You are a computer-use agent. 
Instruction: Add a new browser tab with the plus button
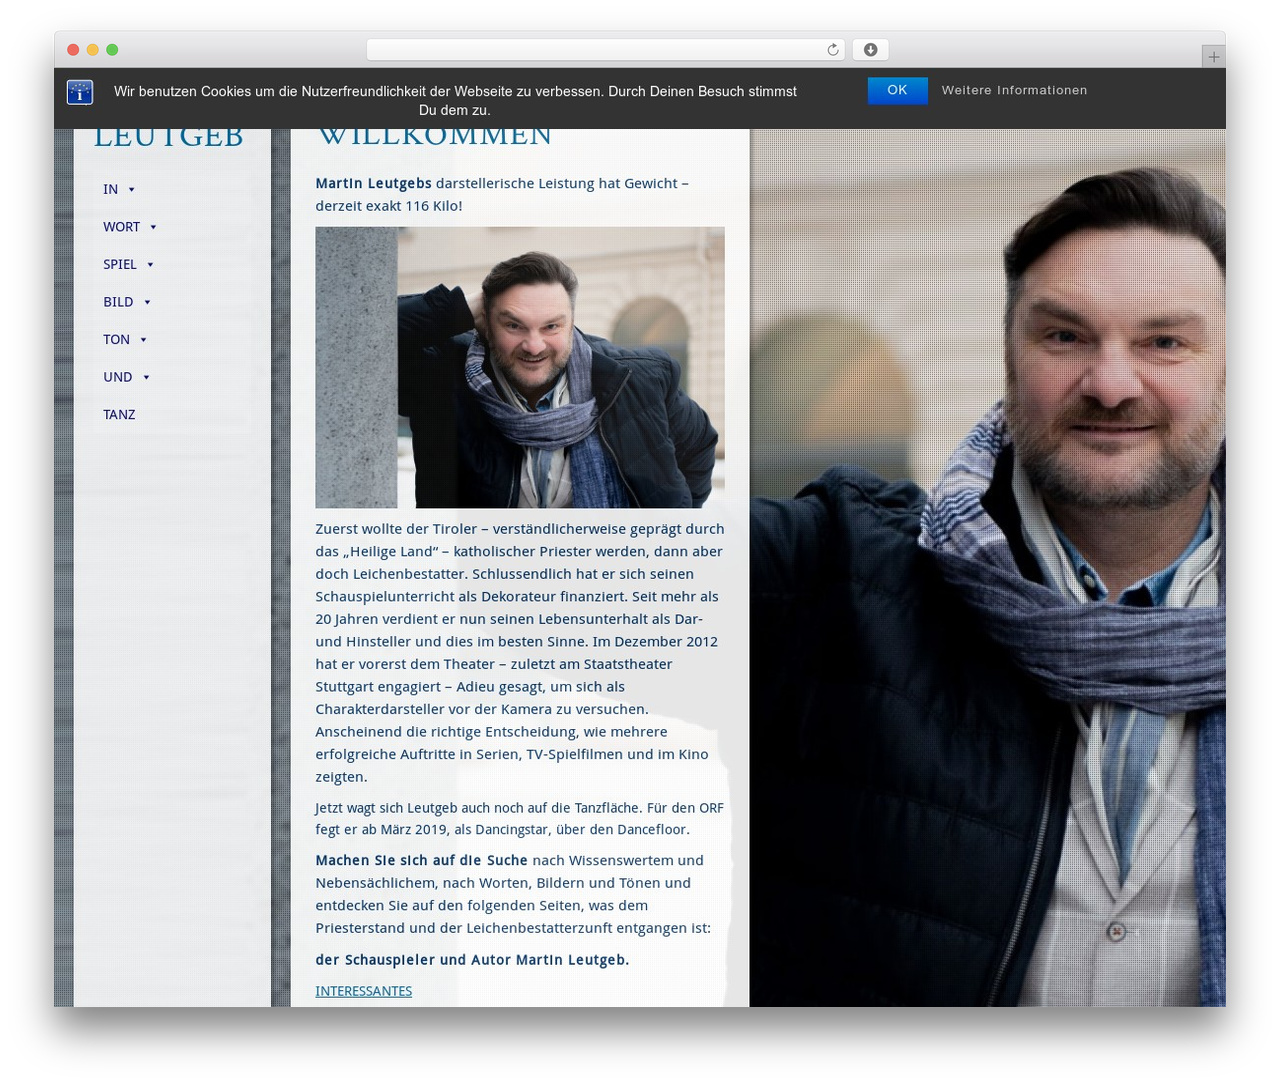click(1213, 57)
